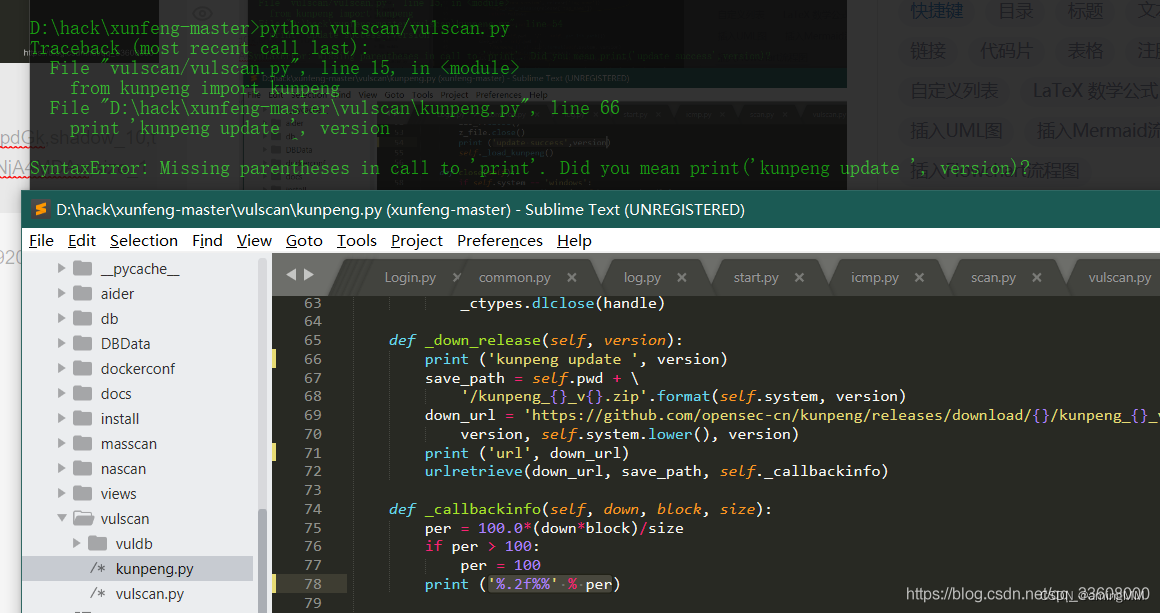Open the Find menu
1160x613 pixels.
coord(207,241)
